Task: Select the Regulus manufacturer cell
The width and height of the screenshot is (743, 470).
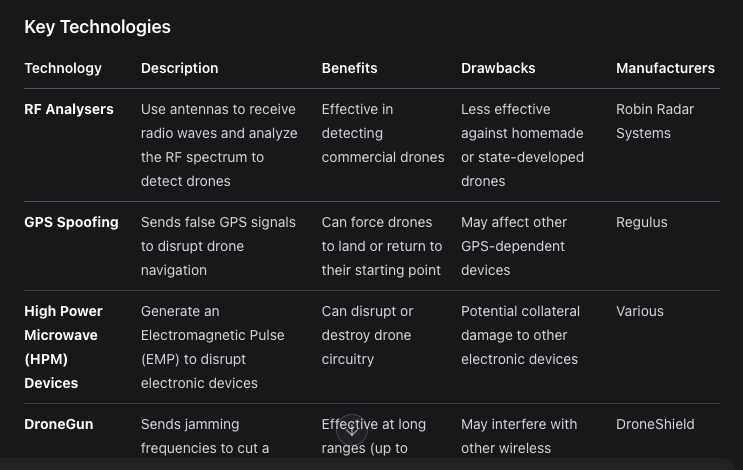Action: coord(641,222)
